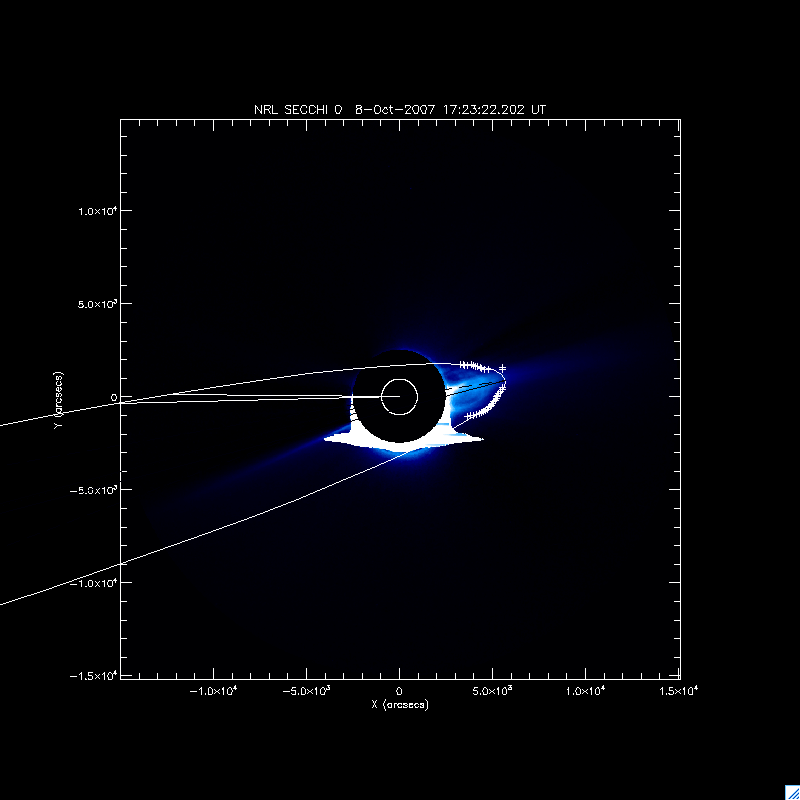Image resolution: width=800 pixels, height=800 pixels.
Task: Click the 1.0×10⁴ X-axis tick label
Action: [x=586, y=692]
